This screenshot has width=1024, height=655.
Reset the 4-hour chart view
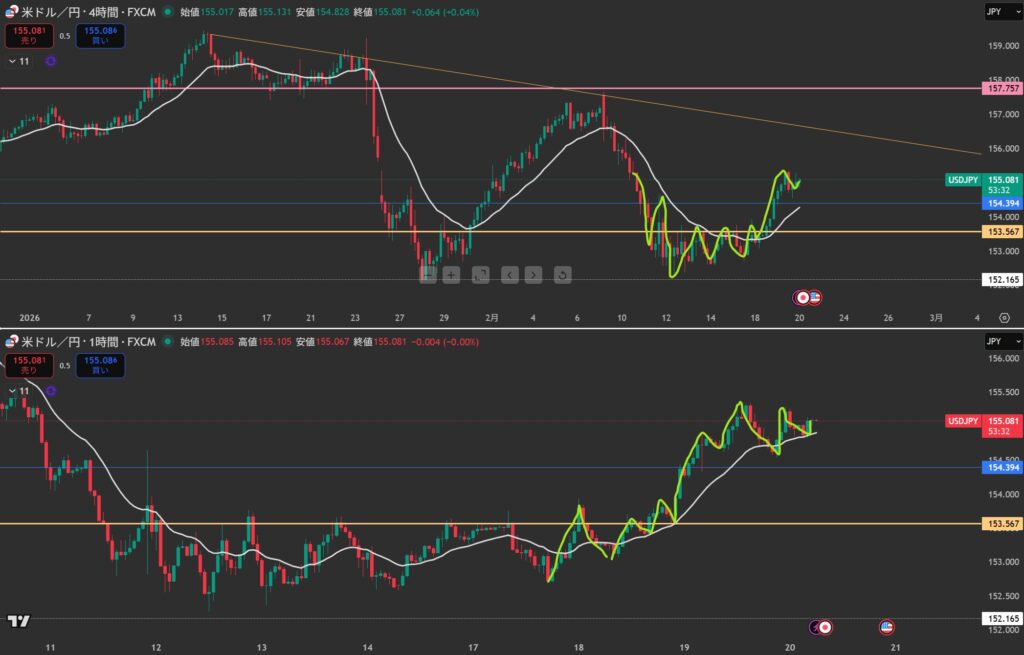(x=562, y=274)
